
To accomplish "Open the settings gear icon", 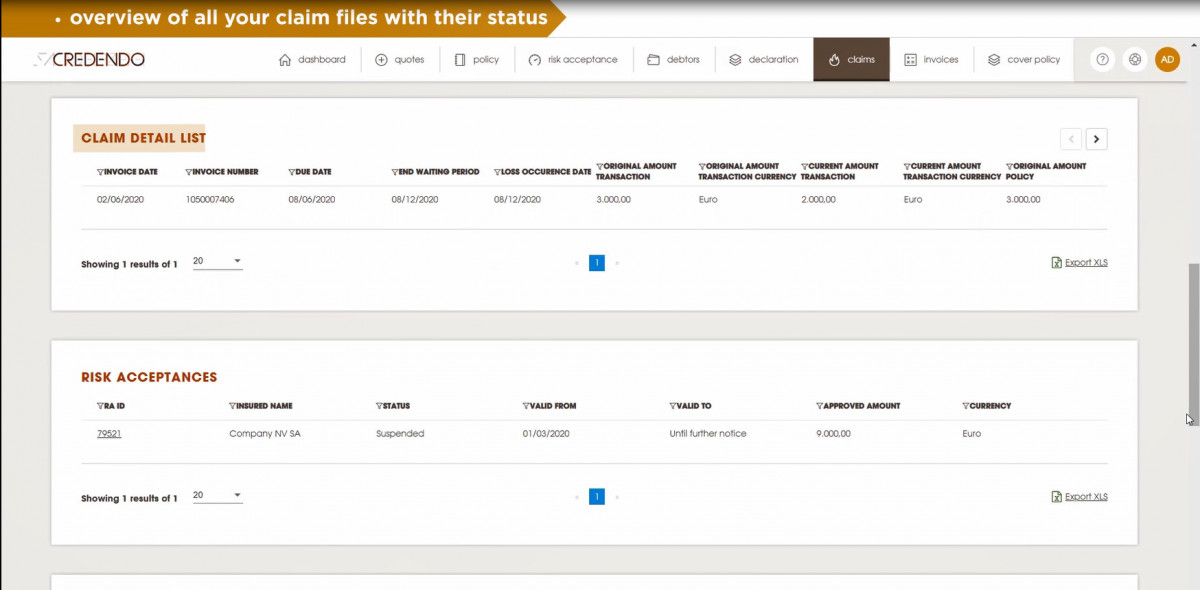I will click(x=1134, y=60).
